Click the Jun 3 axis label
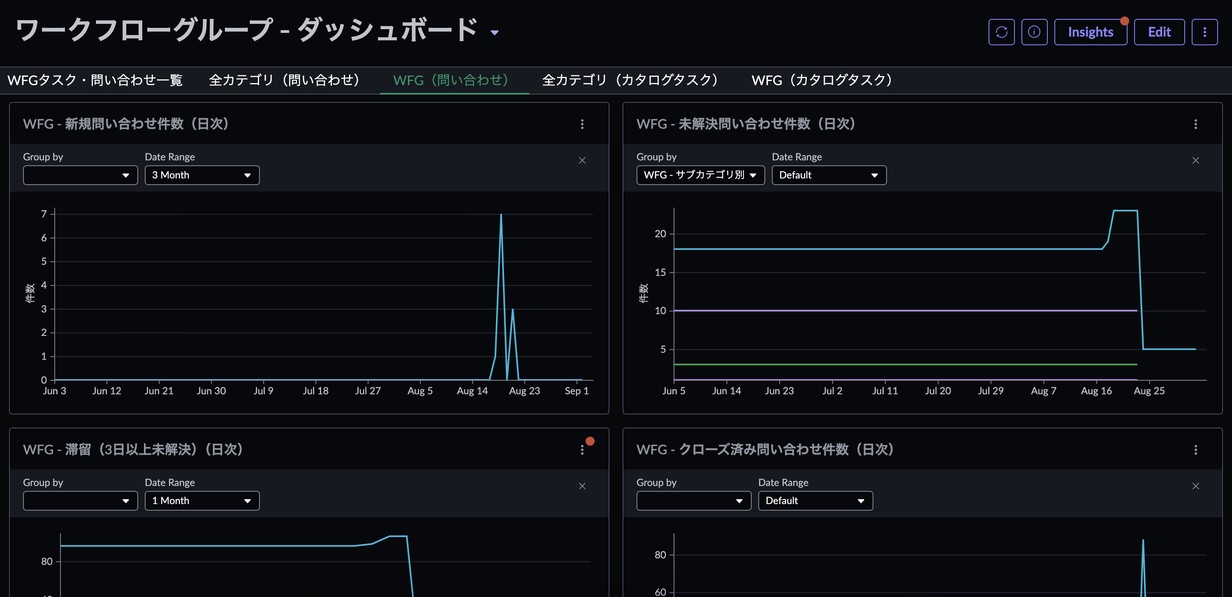The image size is (1232, 597). click(x=55, y=391)
